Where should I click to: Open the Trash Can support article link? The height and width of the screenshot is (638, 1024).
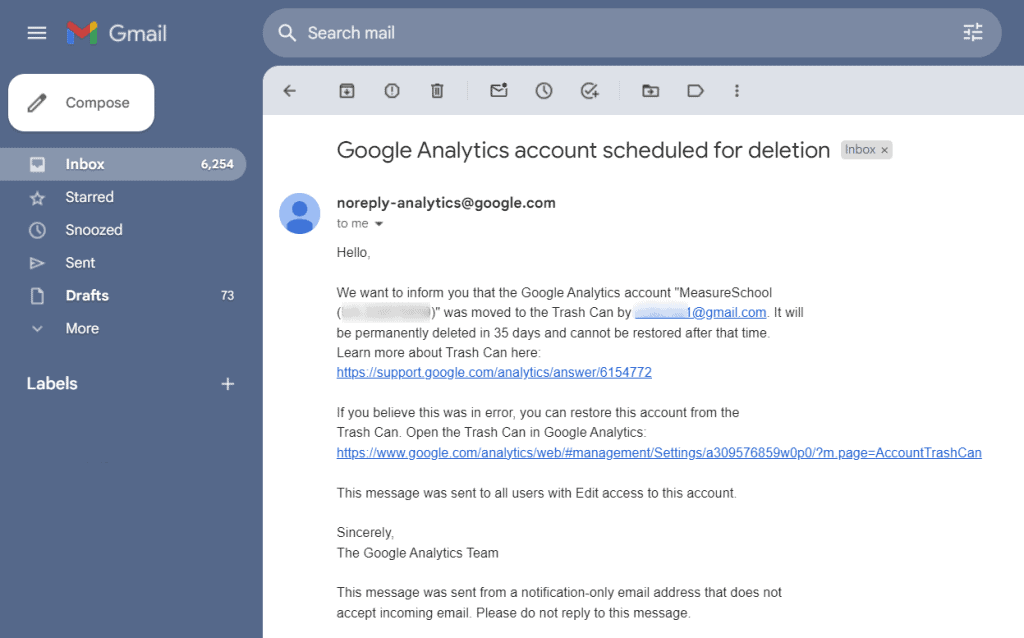point(493,372)
